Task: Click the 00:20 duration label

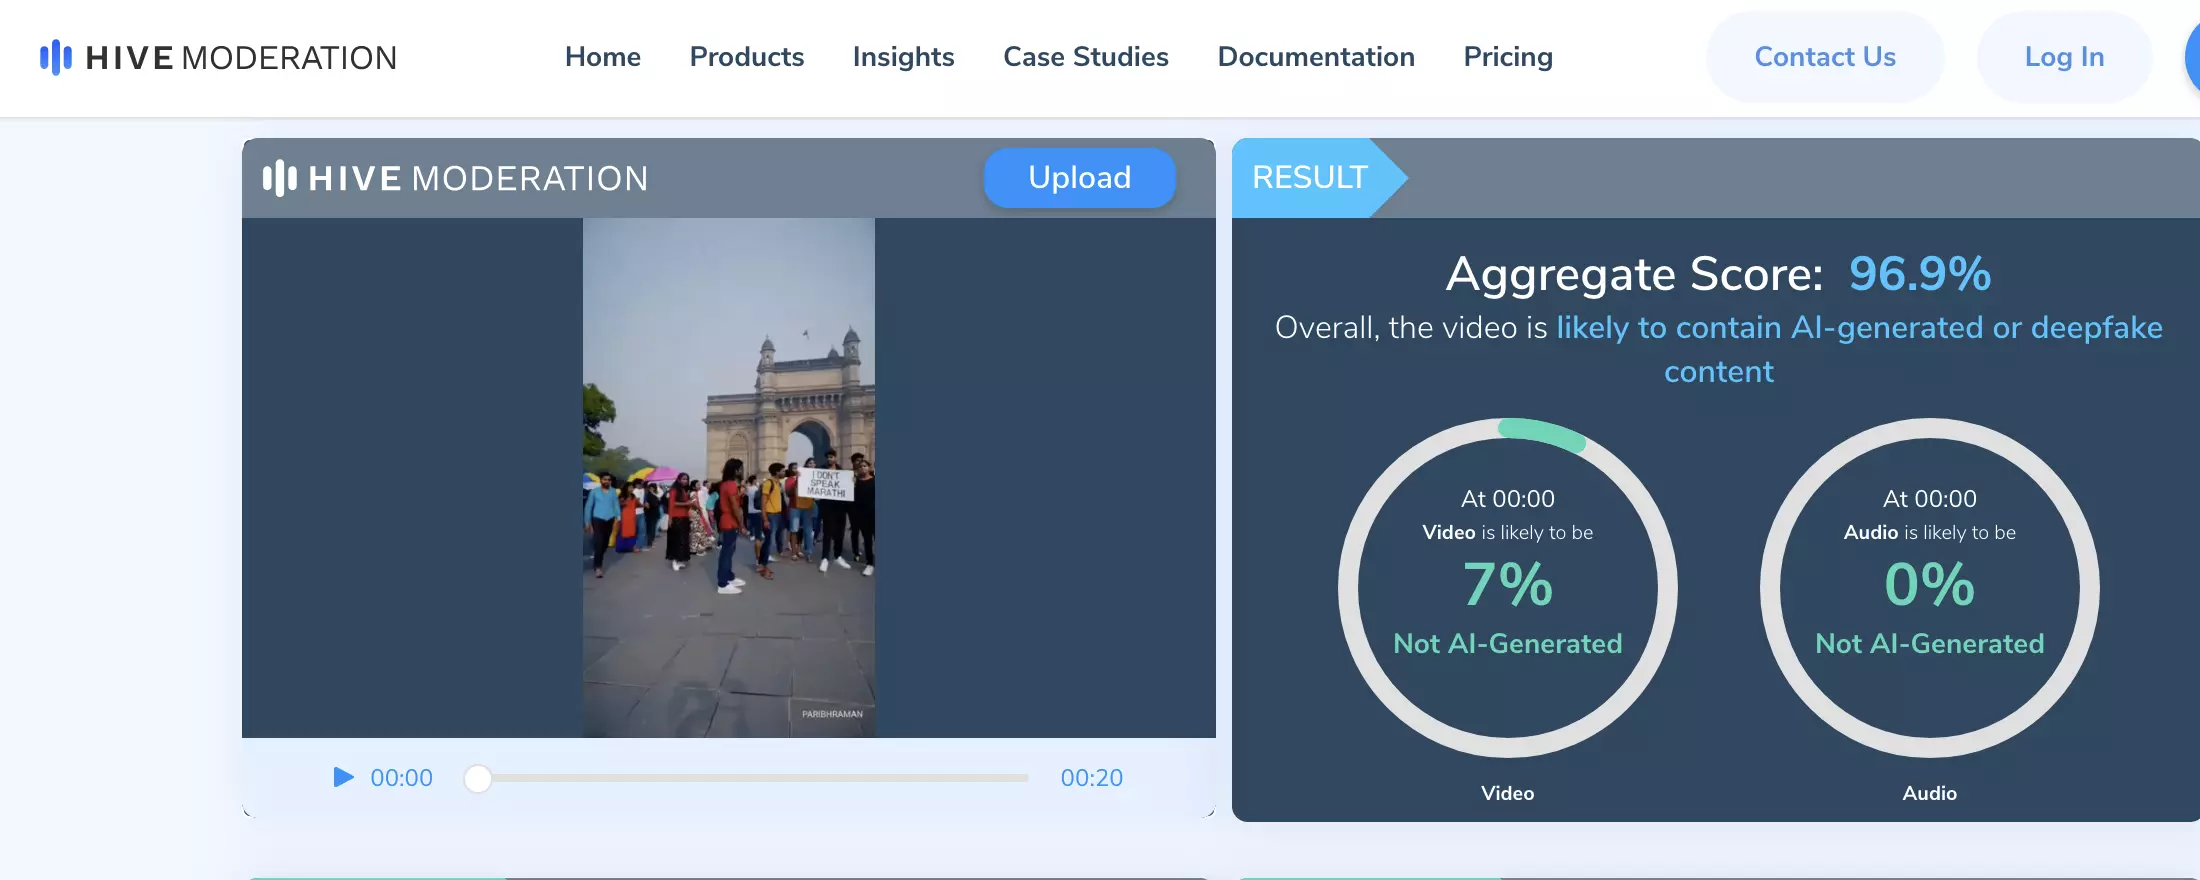Action: pyautogui.click(x=1092, y=778)
